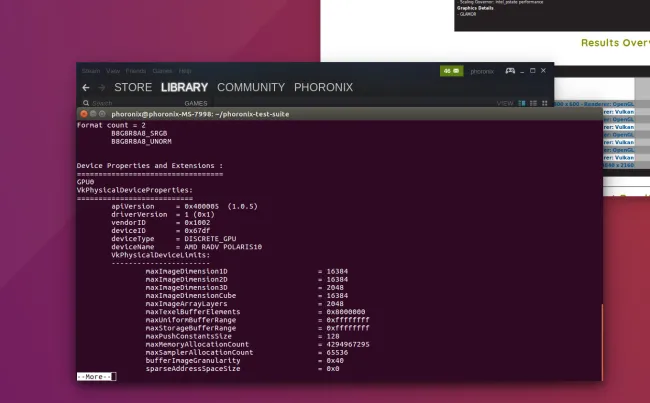The height and width of the screenshot is (403, 650).
Task: Minimize the phoronix terminal window
Action: coord(93,114)
